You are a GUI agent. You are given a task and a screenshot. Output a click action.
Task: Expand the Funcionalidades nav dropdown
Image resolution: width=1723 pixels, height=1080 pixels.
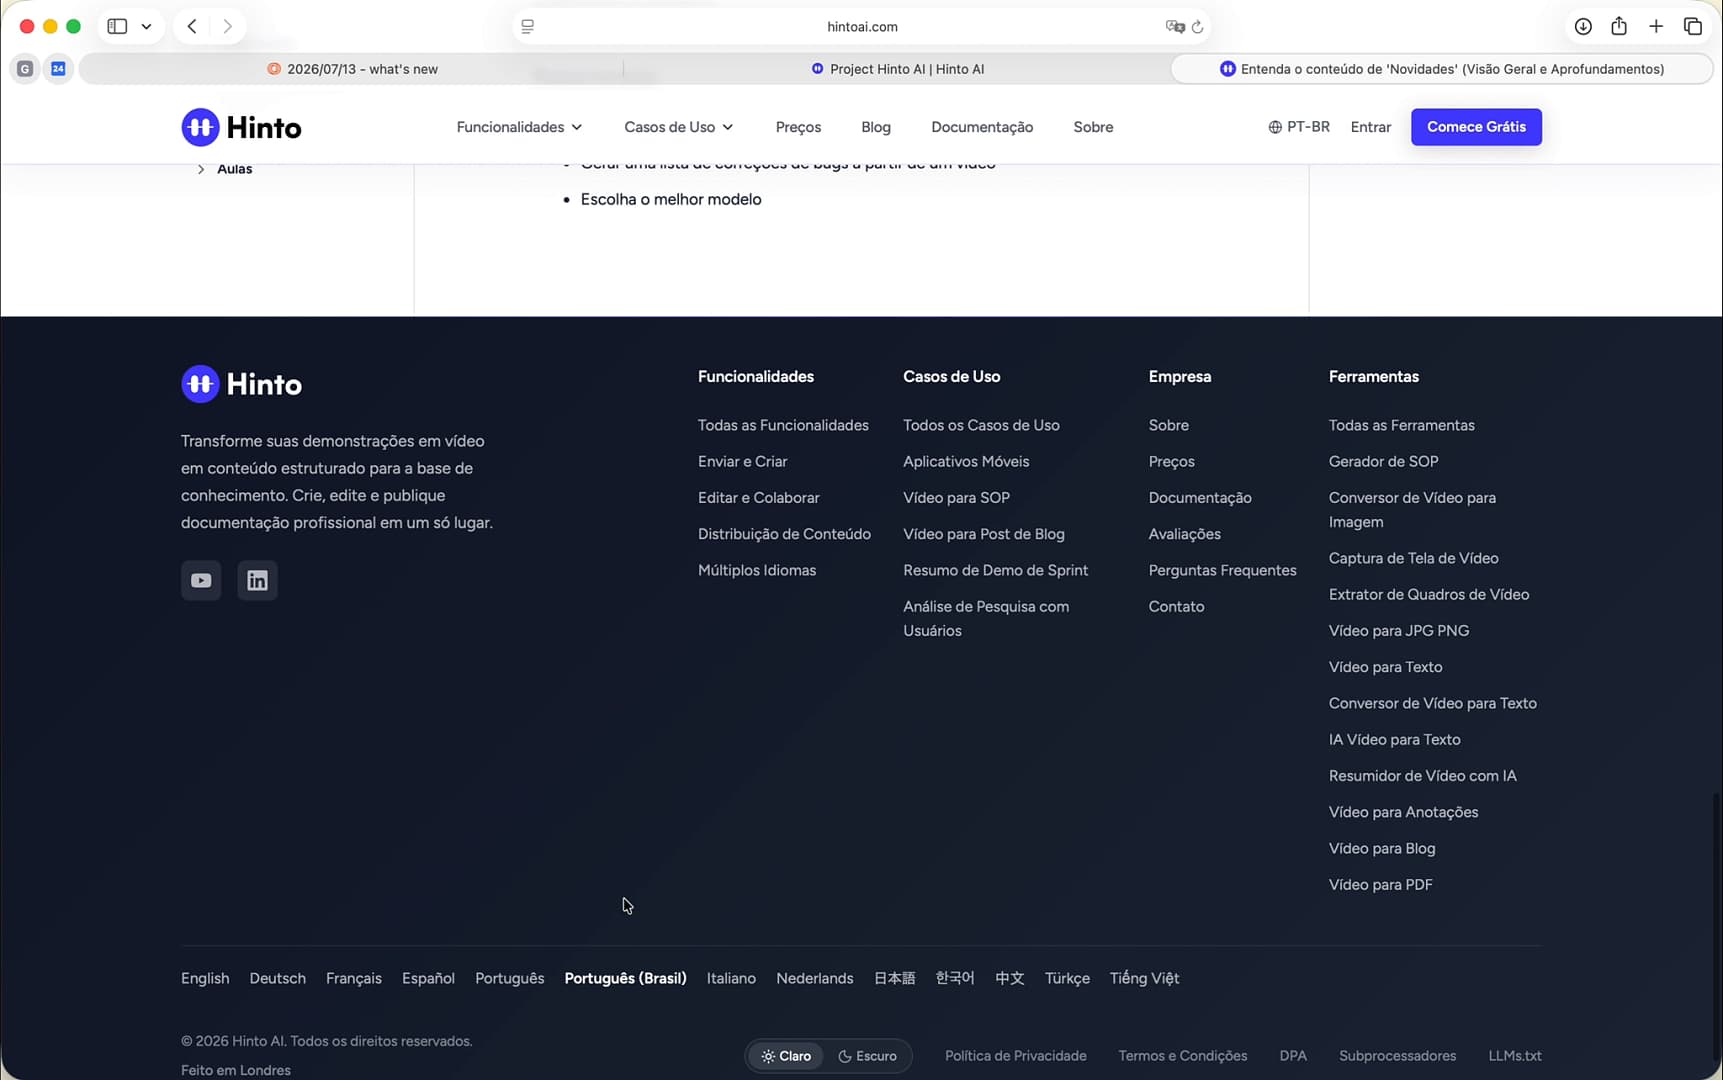point(519,127)
